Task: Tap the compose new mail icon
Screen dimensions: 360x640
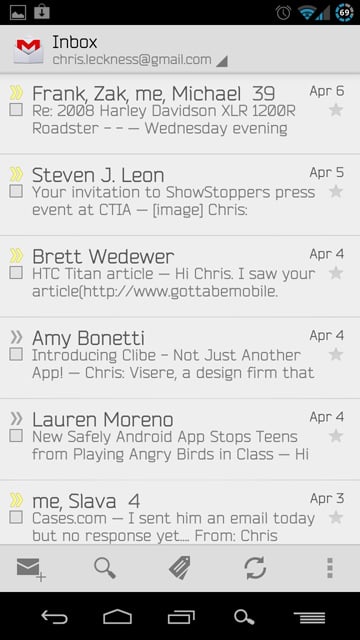Action: (x=31, y=569)
